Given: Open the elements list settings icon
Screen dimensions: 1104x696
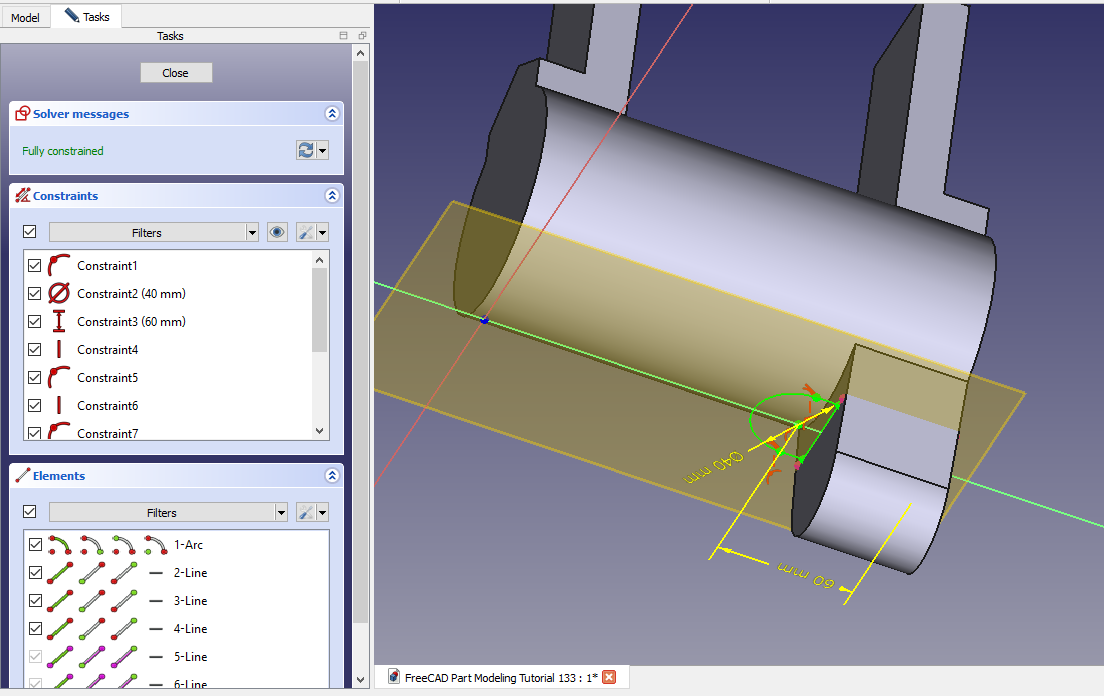Looking at the screenshot, I should pyautogui.click(x=308, y=512).
